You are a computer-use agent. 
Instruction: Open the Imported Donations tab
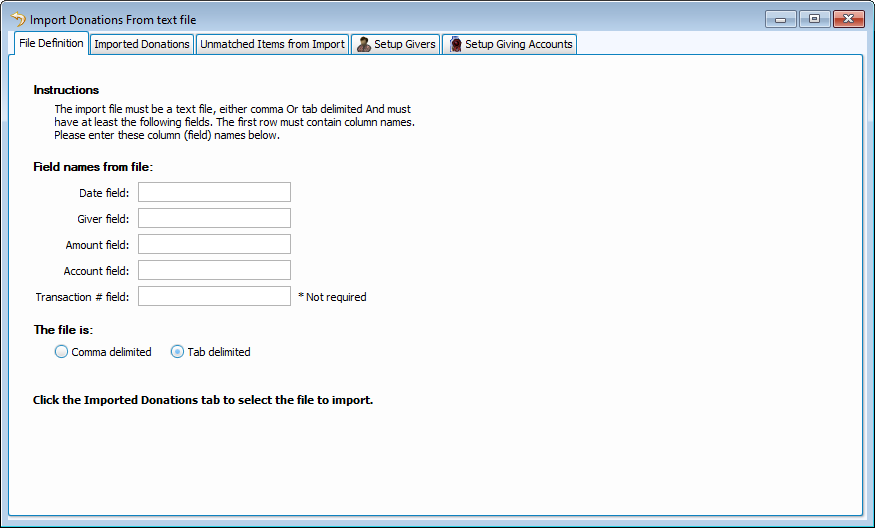(x=142, y=45)
